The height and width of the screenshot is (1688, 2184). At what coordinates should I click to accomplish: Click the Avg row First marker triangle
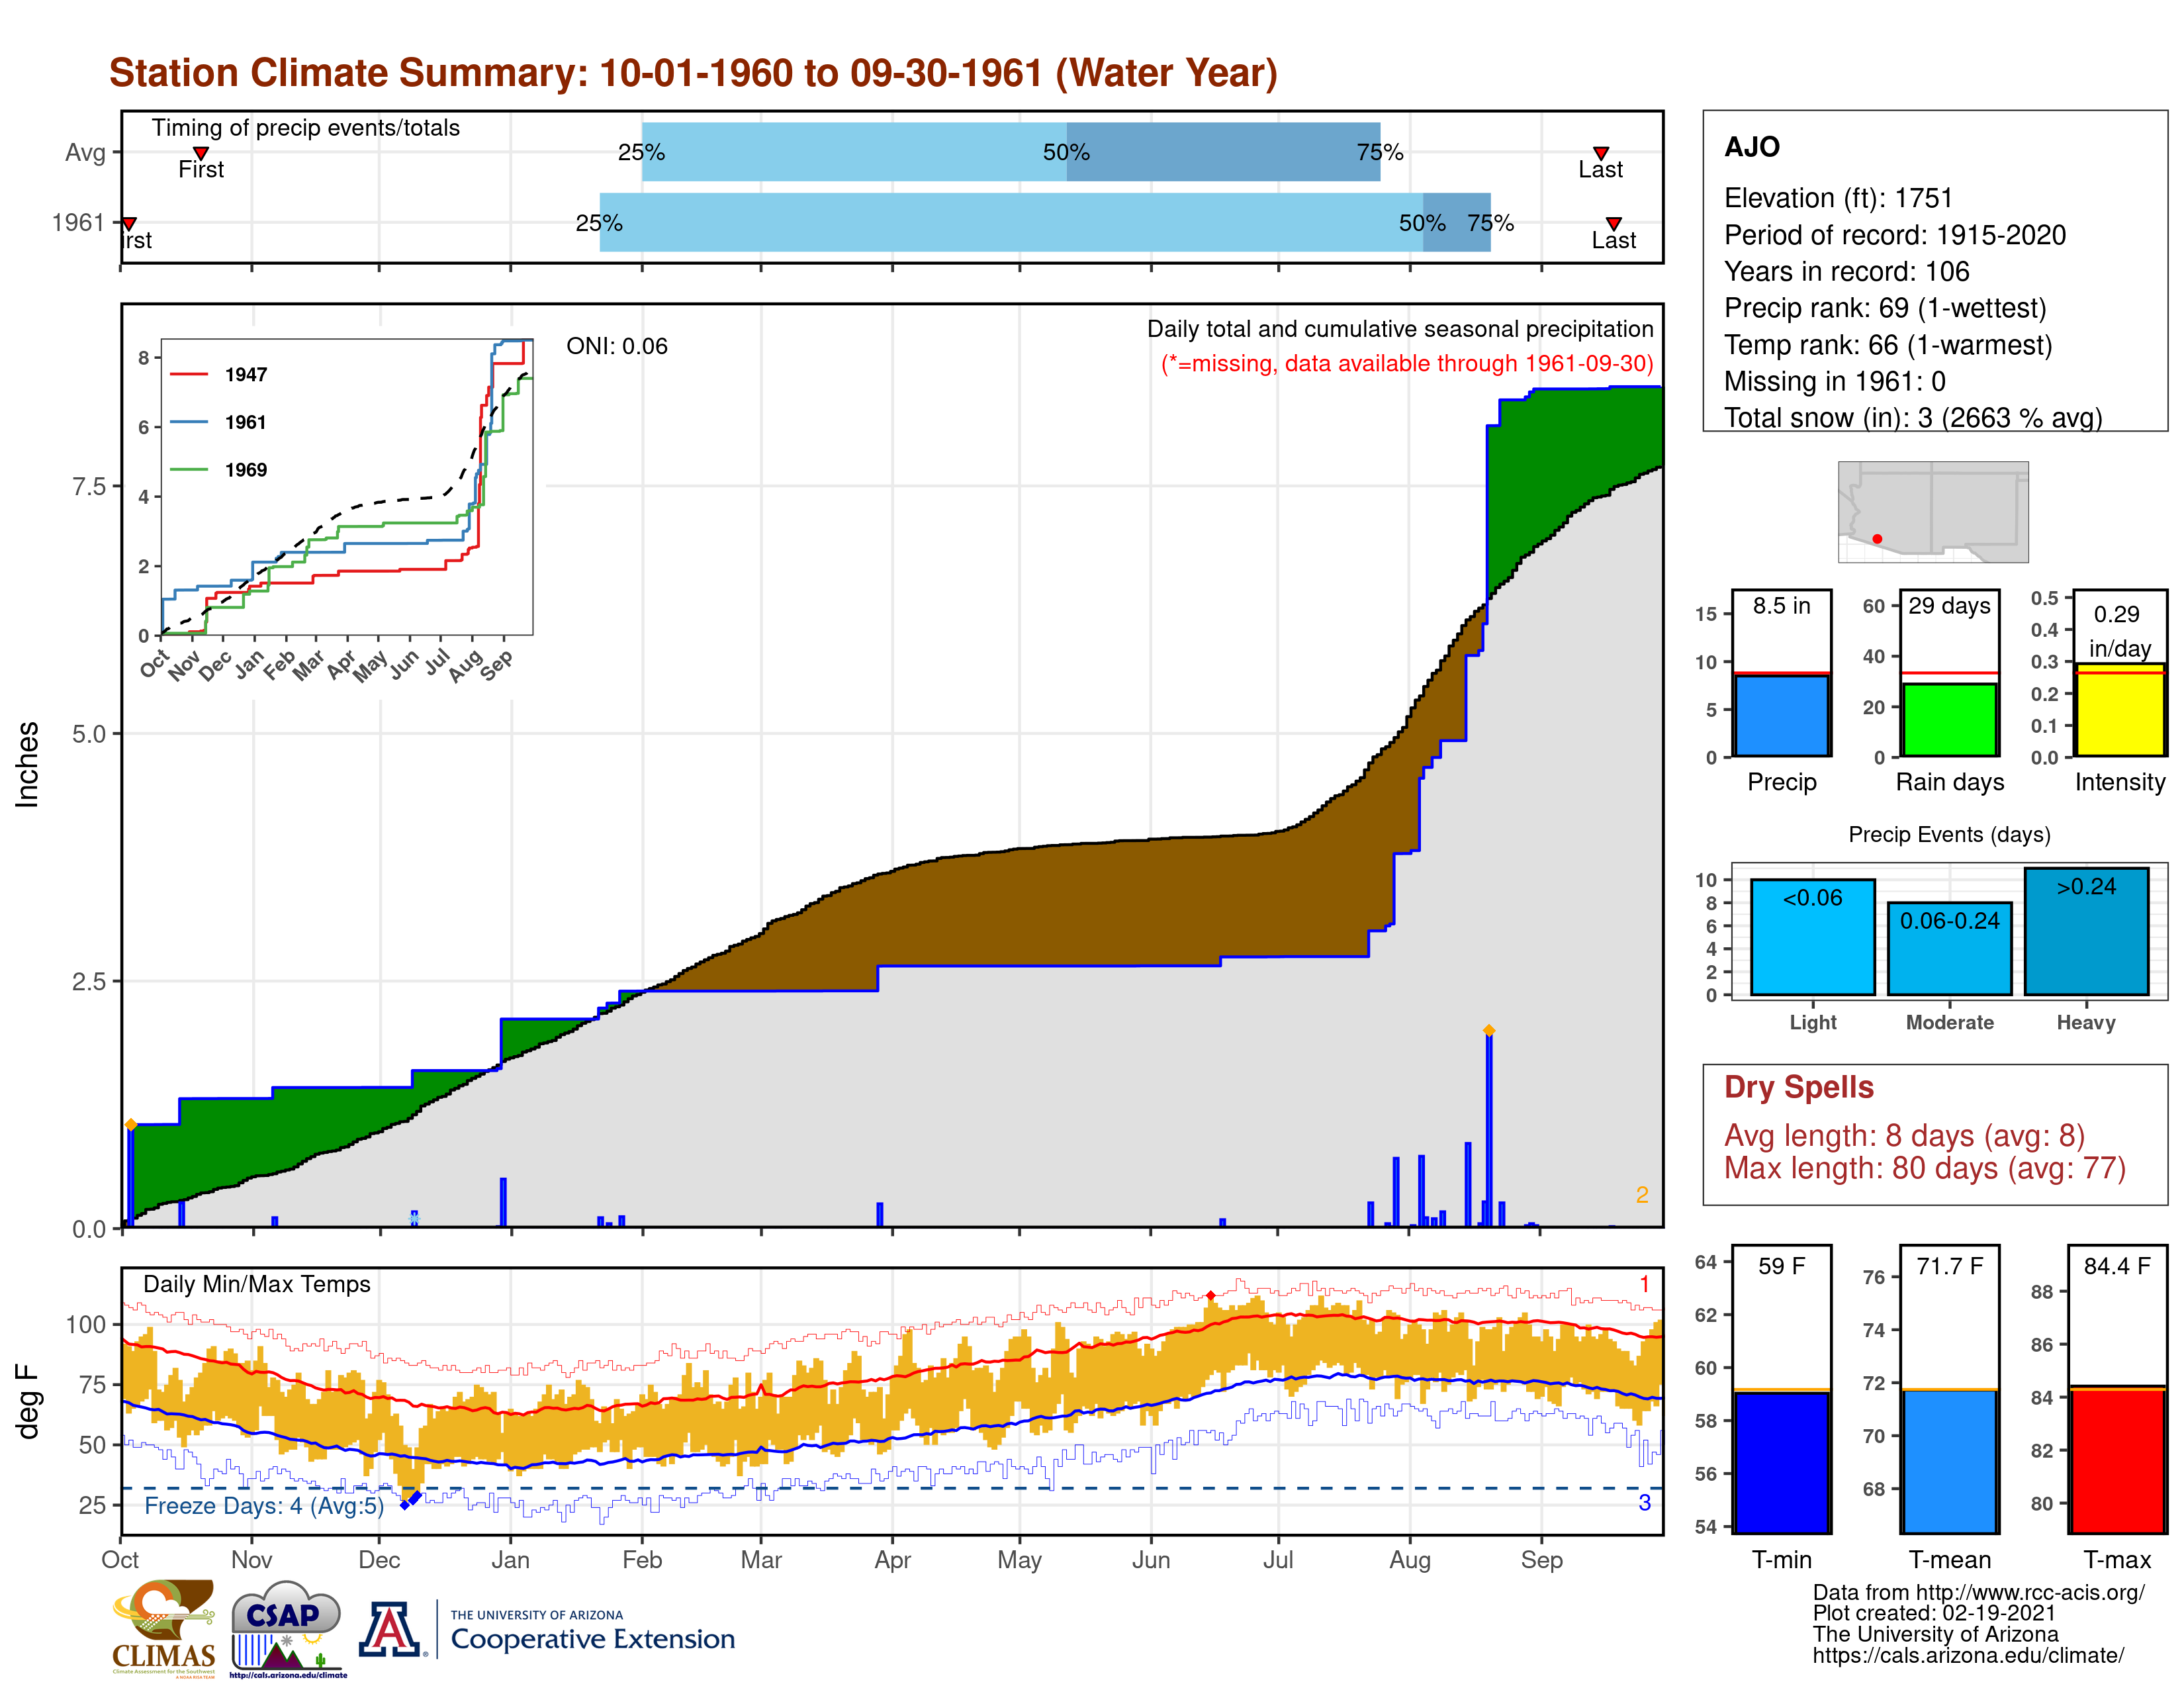(201, 153)
